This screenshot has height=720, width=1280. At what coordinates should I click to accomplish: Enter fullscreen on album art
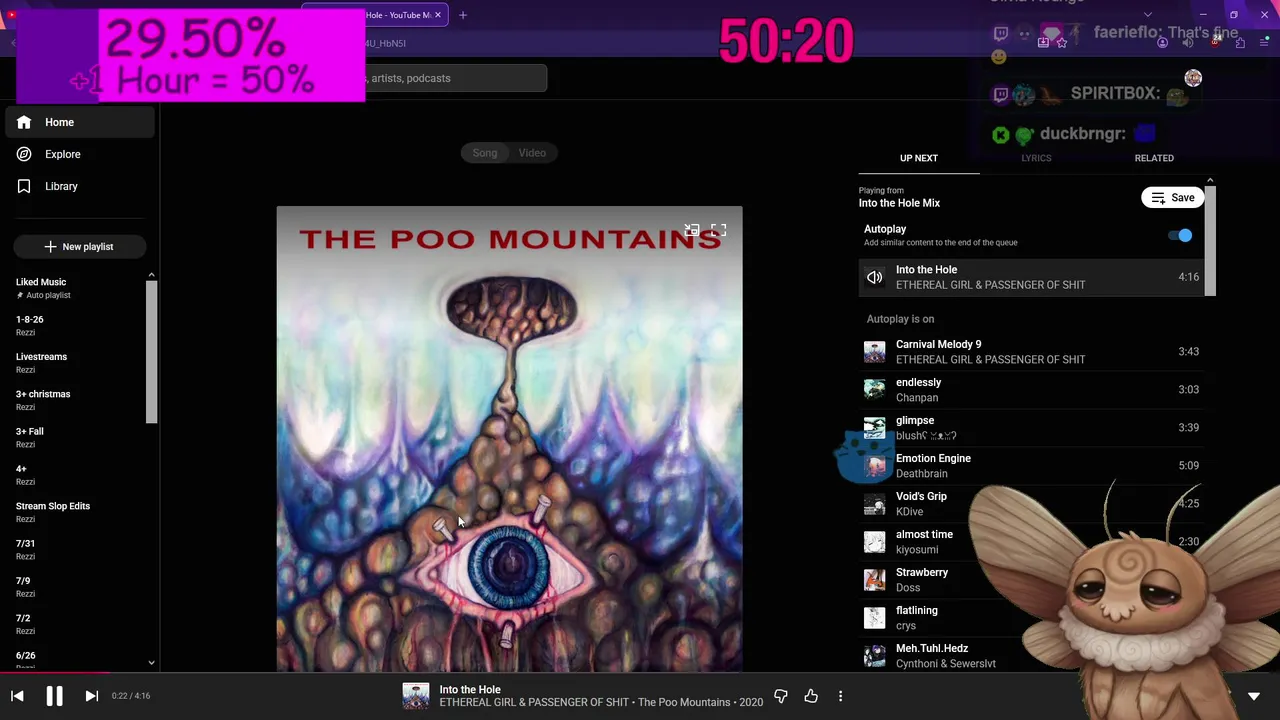[718, 231]
